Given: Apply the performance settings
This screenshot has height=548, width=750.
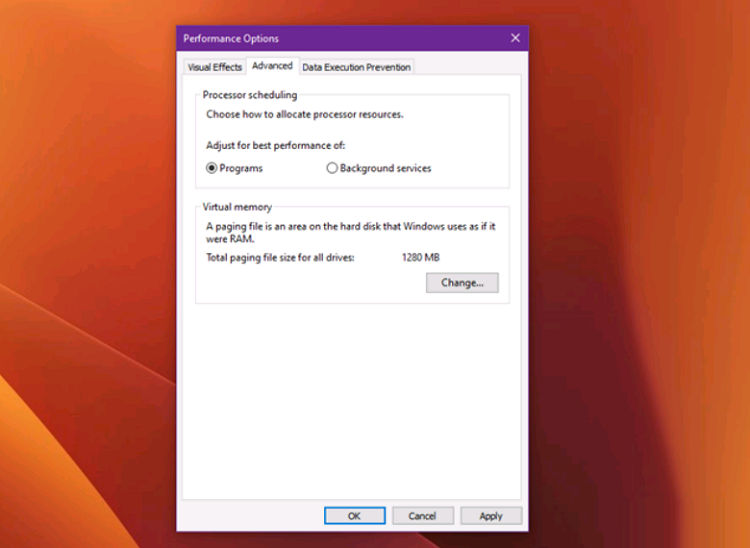Looking at the screenshot, I should click(491, 516).
